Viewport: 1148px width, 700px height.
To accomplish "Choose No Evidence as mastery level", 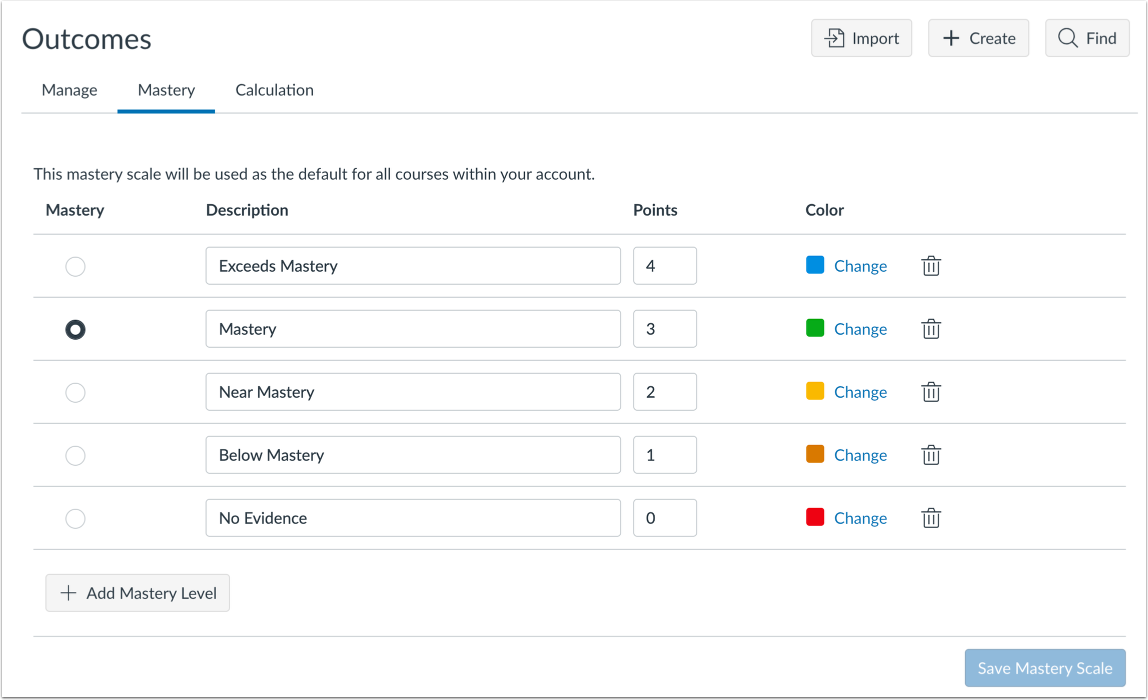I will (75, 518).
